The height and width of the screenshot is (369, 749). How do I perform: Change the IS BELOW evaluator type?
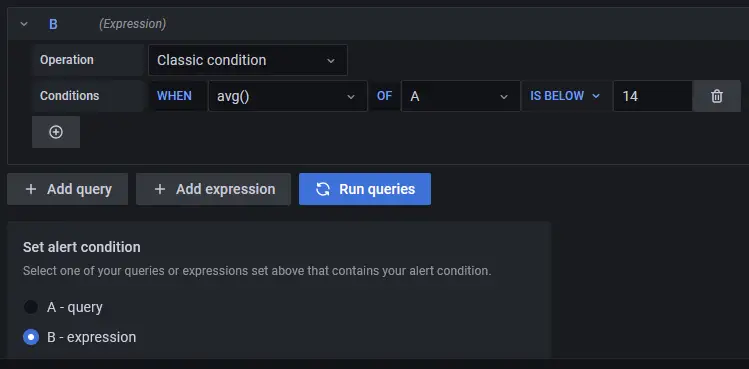(x=565, y=96)
